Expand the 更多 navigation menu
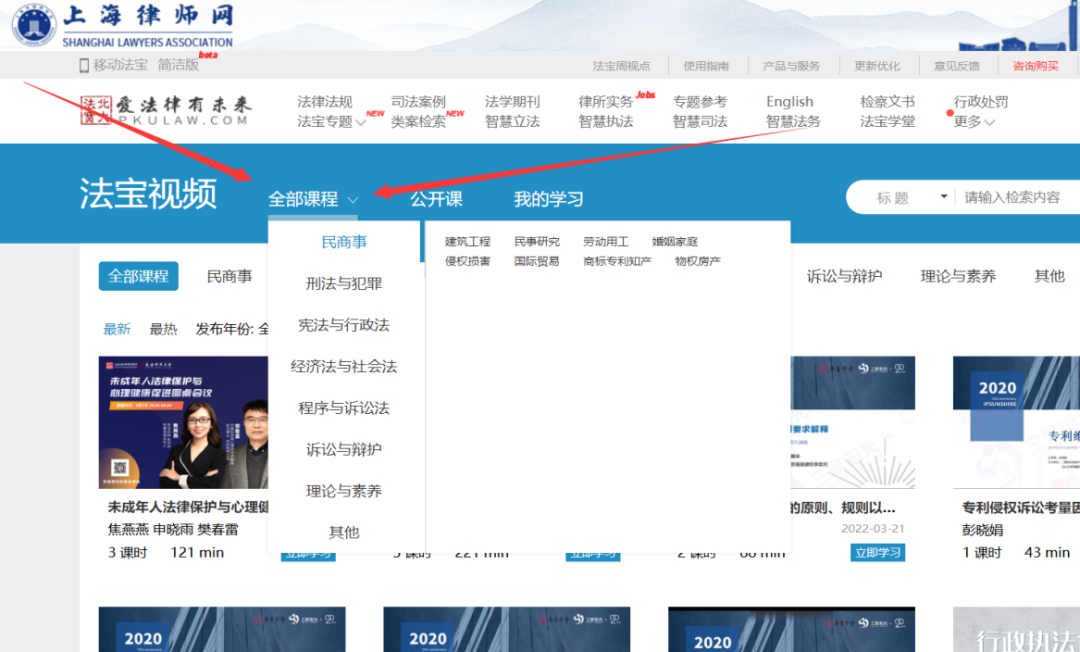The image size is (1080, 652). tap(974, 122)
